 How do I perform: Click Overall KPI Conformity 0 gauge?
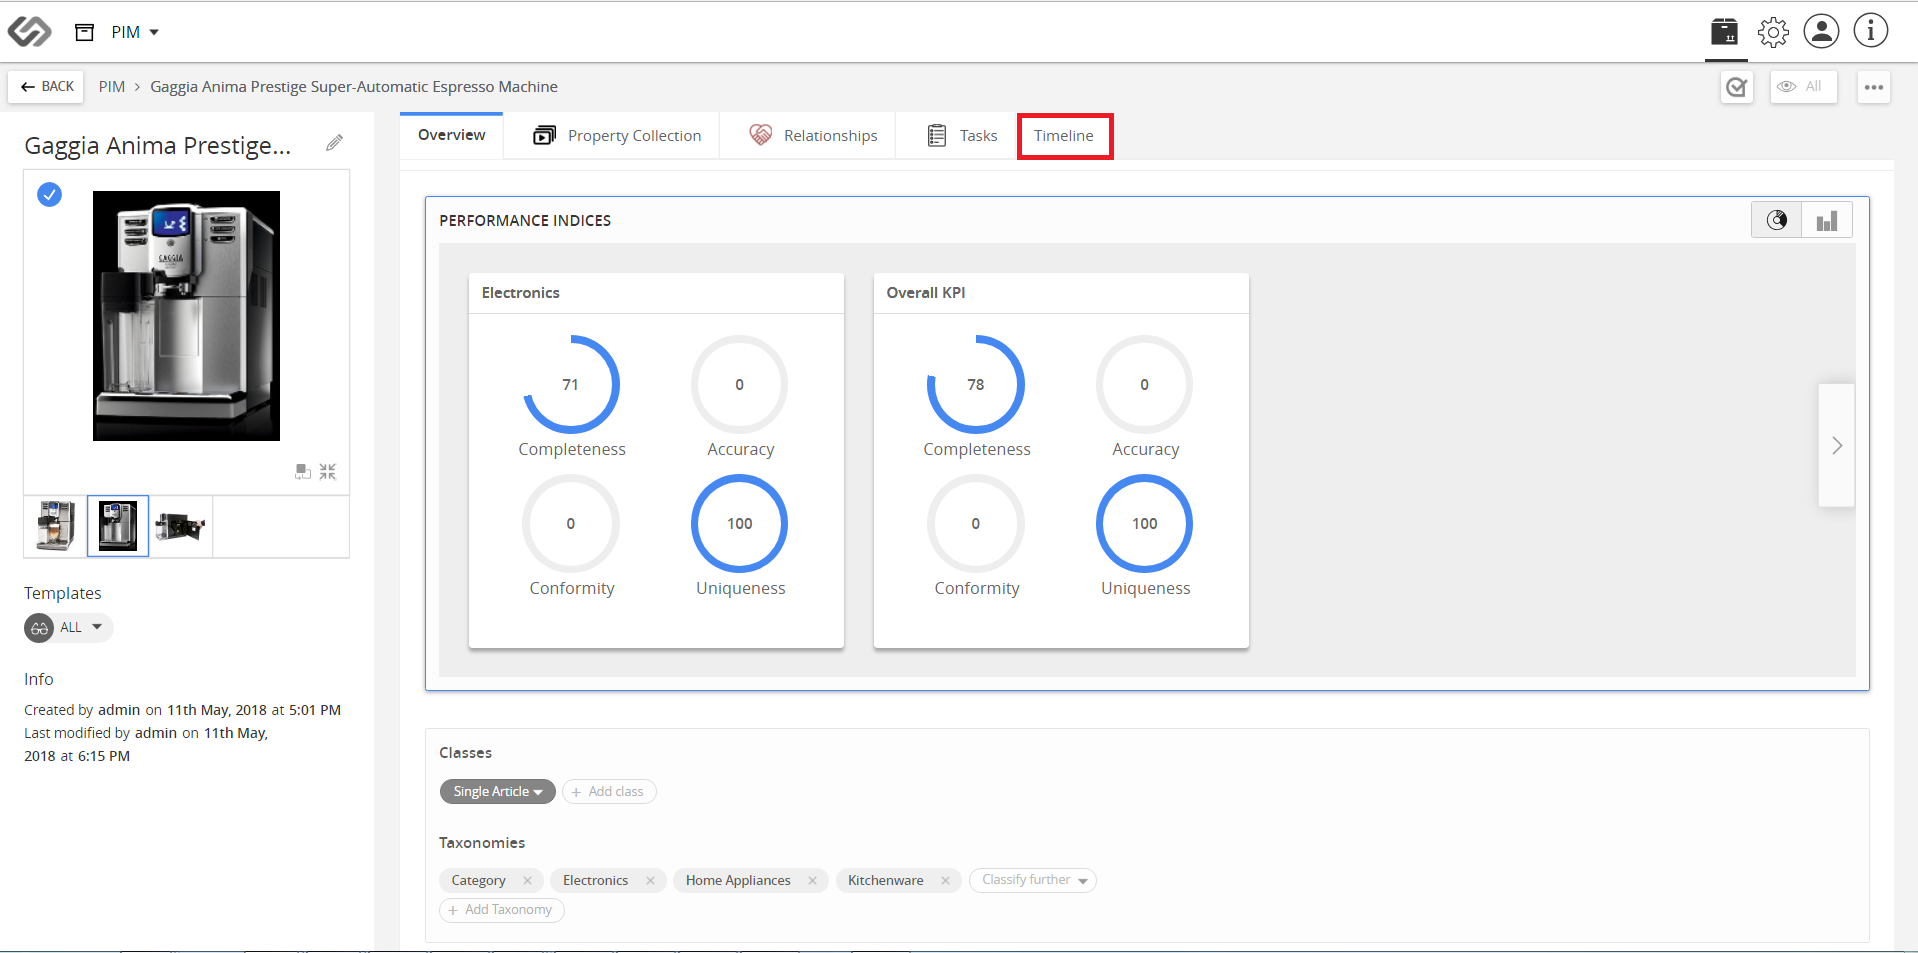pos(976,523)
